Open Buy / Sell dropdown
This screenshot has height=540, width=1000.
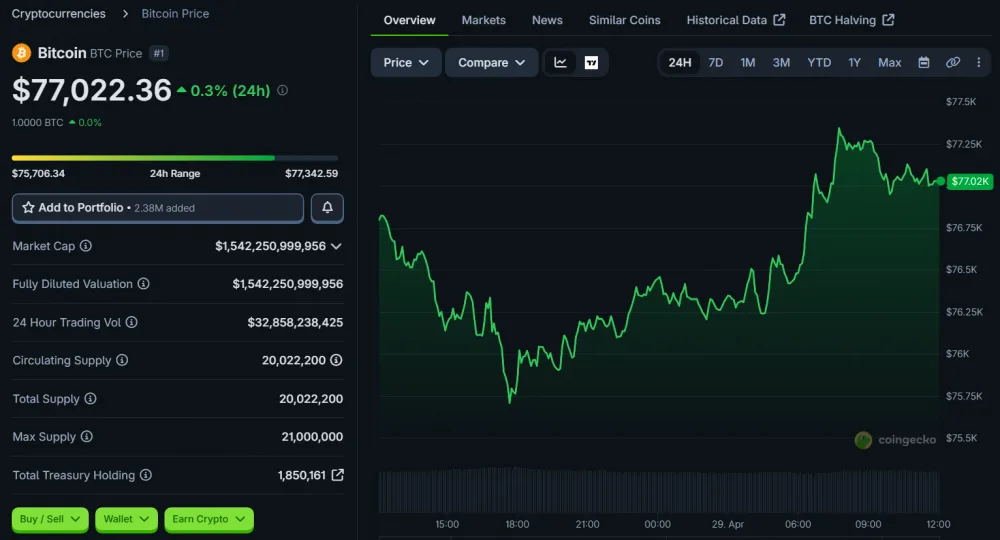(x=50, y=519)
